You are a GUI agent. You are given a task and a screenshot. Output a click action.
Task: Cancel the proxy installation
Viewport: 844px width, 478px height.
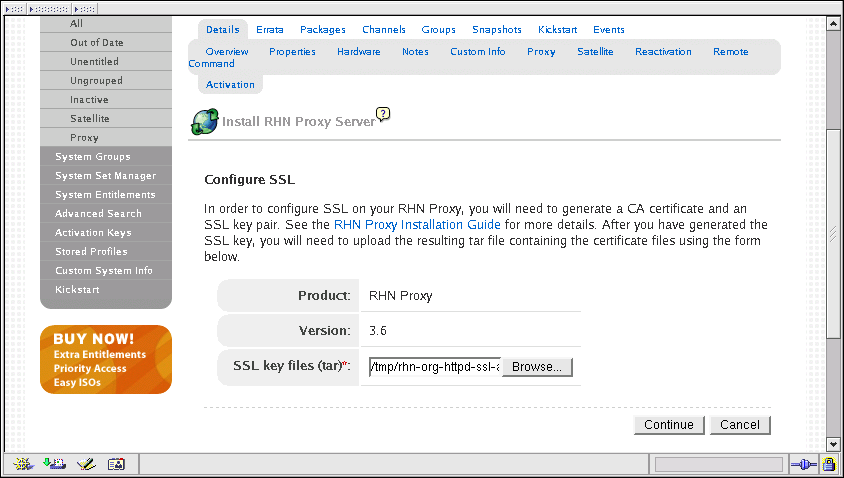point(740,425)
